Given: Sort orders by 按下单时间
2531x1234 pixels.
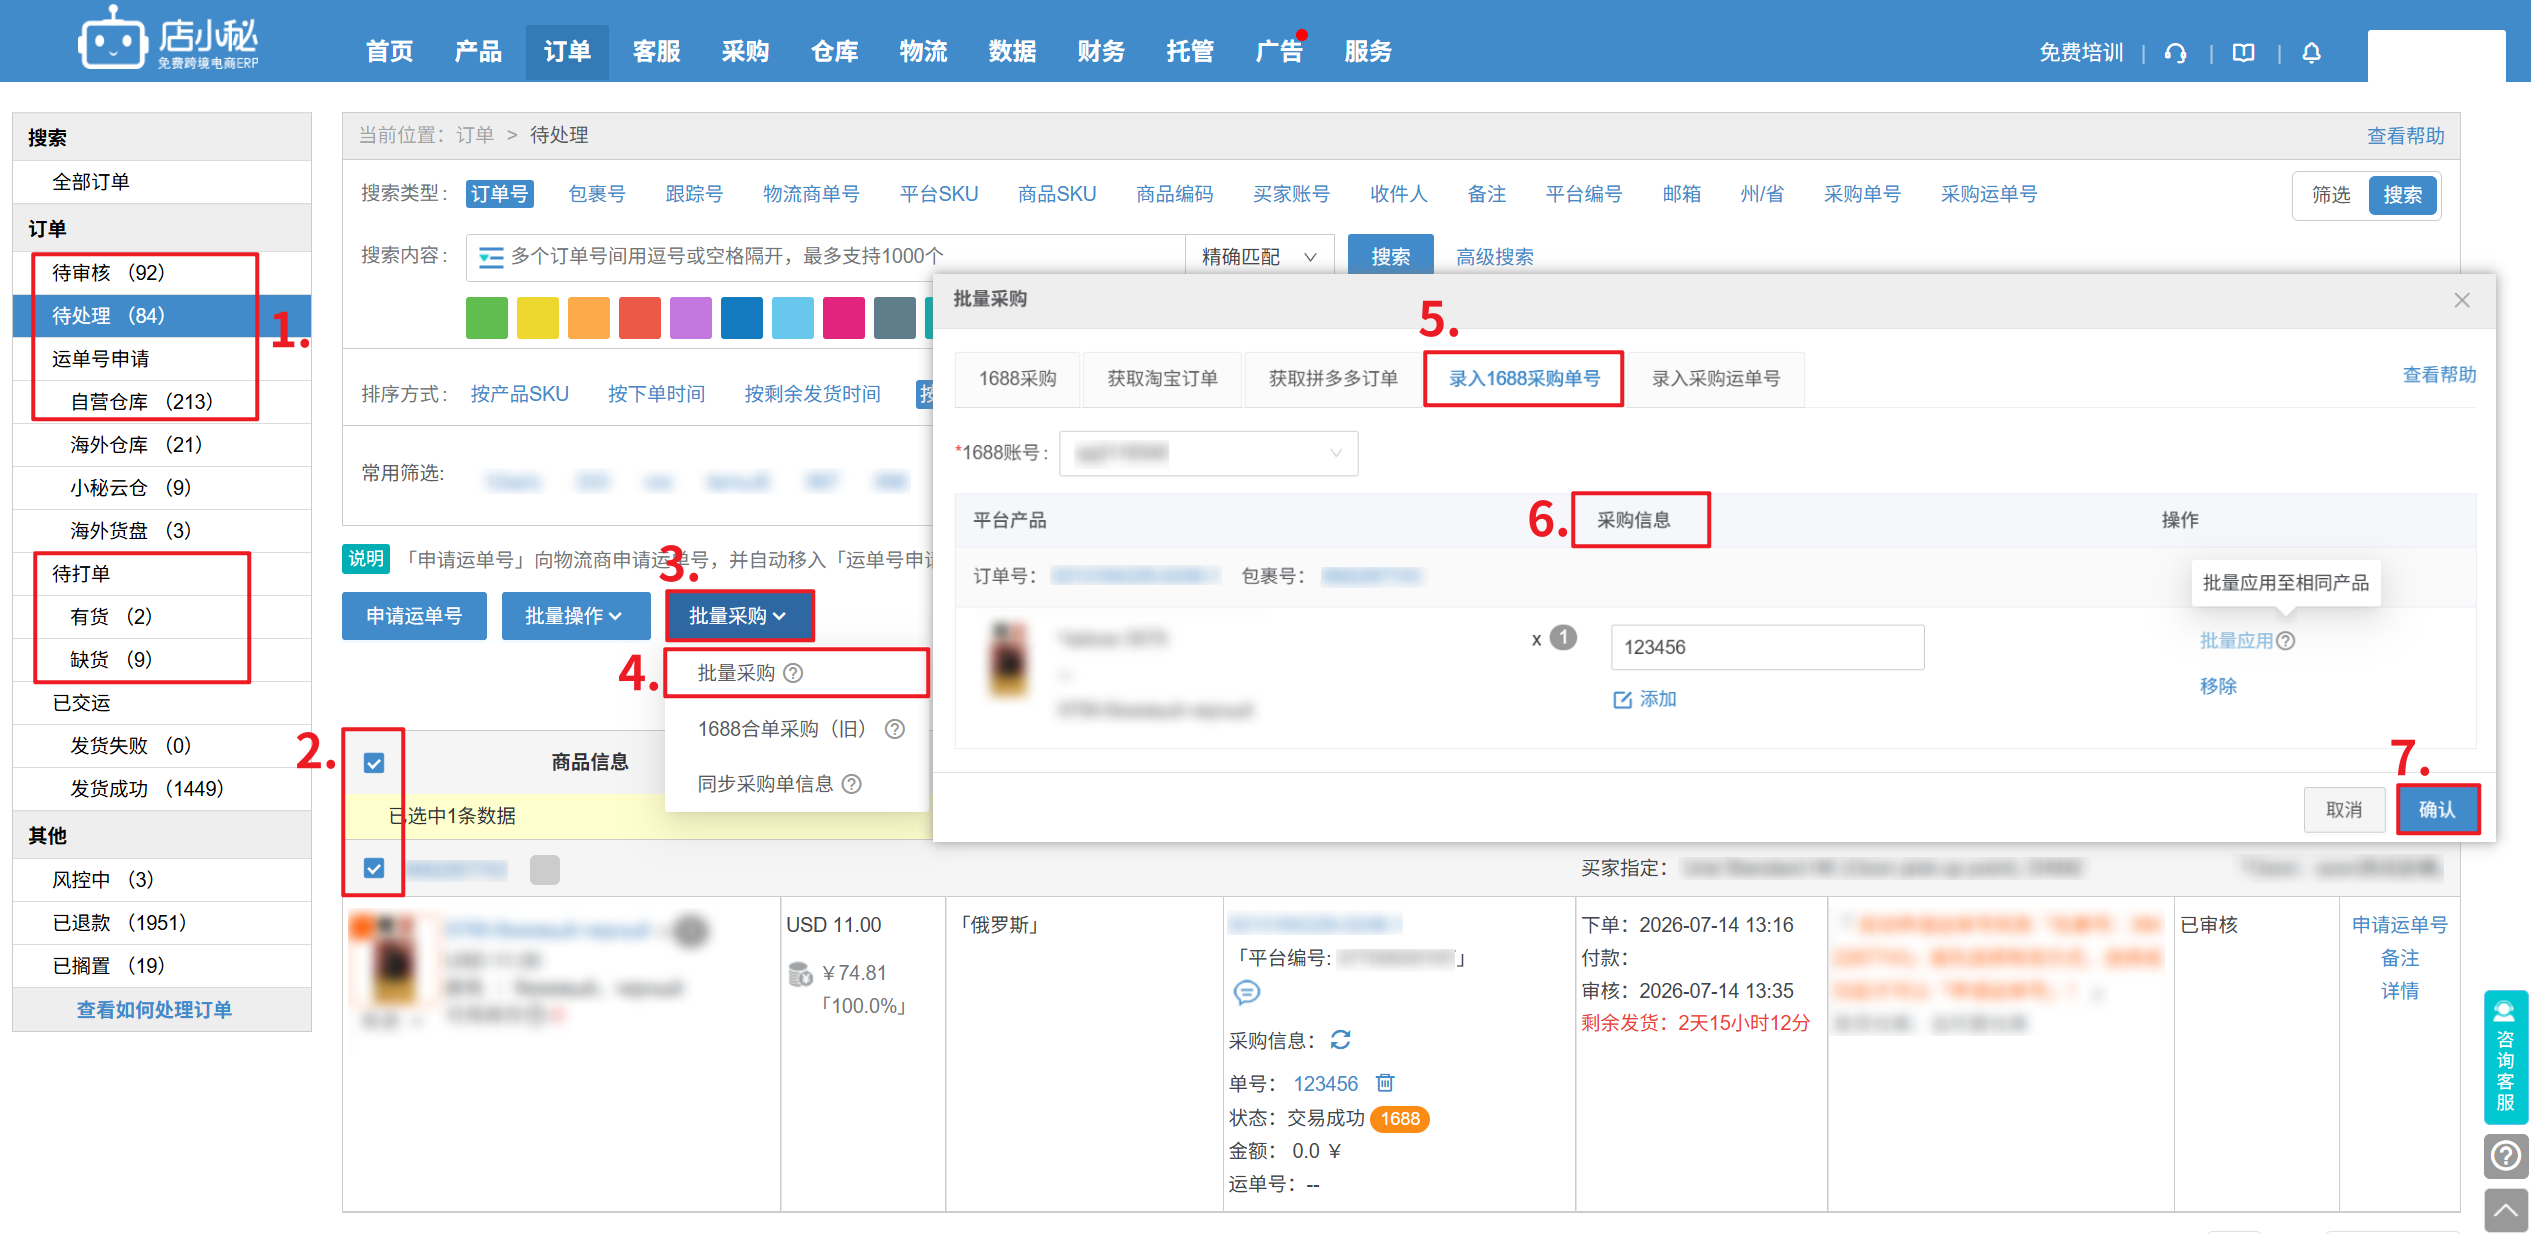Looking at the screenshot, I should (x=656, y=394).
